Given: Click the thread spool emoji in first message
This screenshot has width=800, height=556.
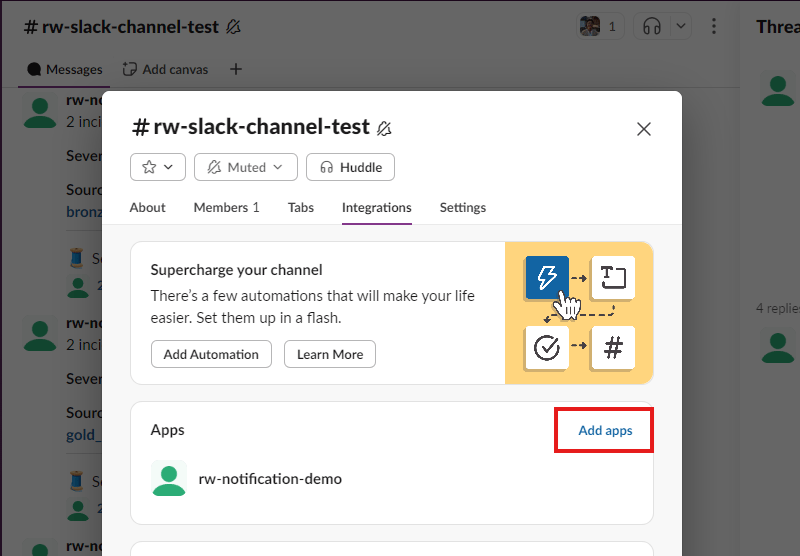Looking at the screenshot, I should (x=77, y=258).
